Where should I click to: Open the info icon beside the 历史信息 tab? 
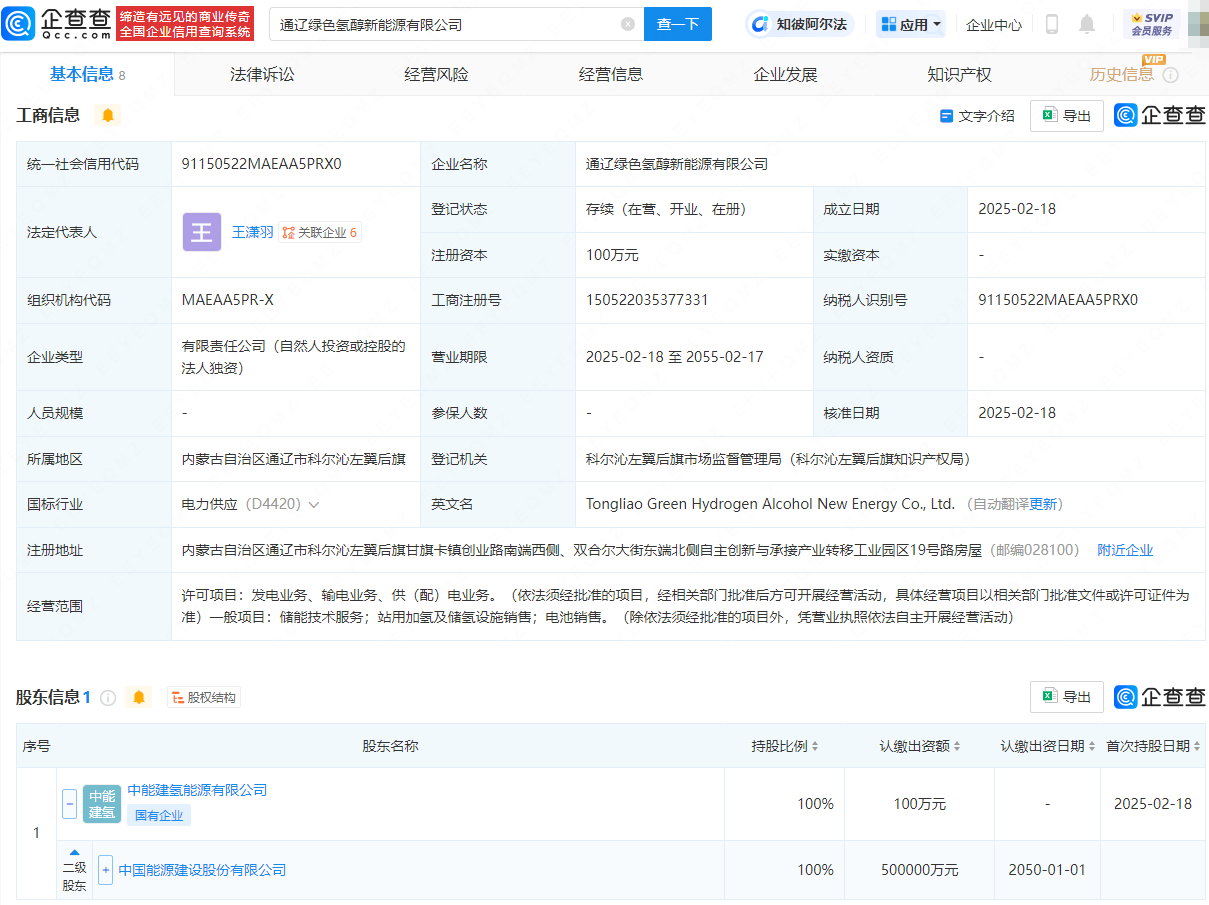pos(1171,75)
